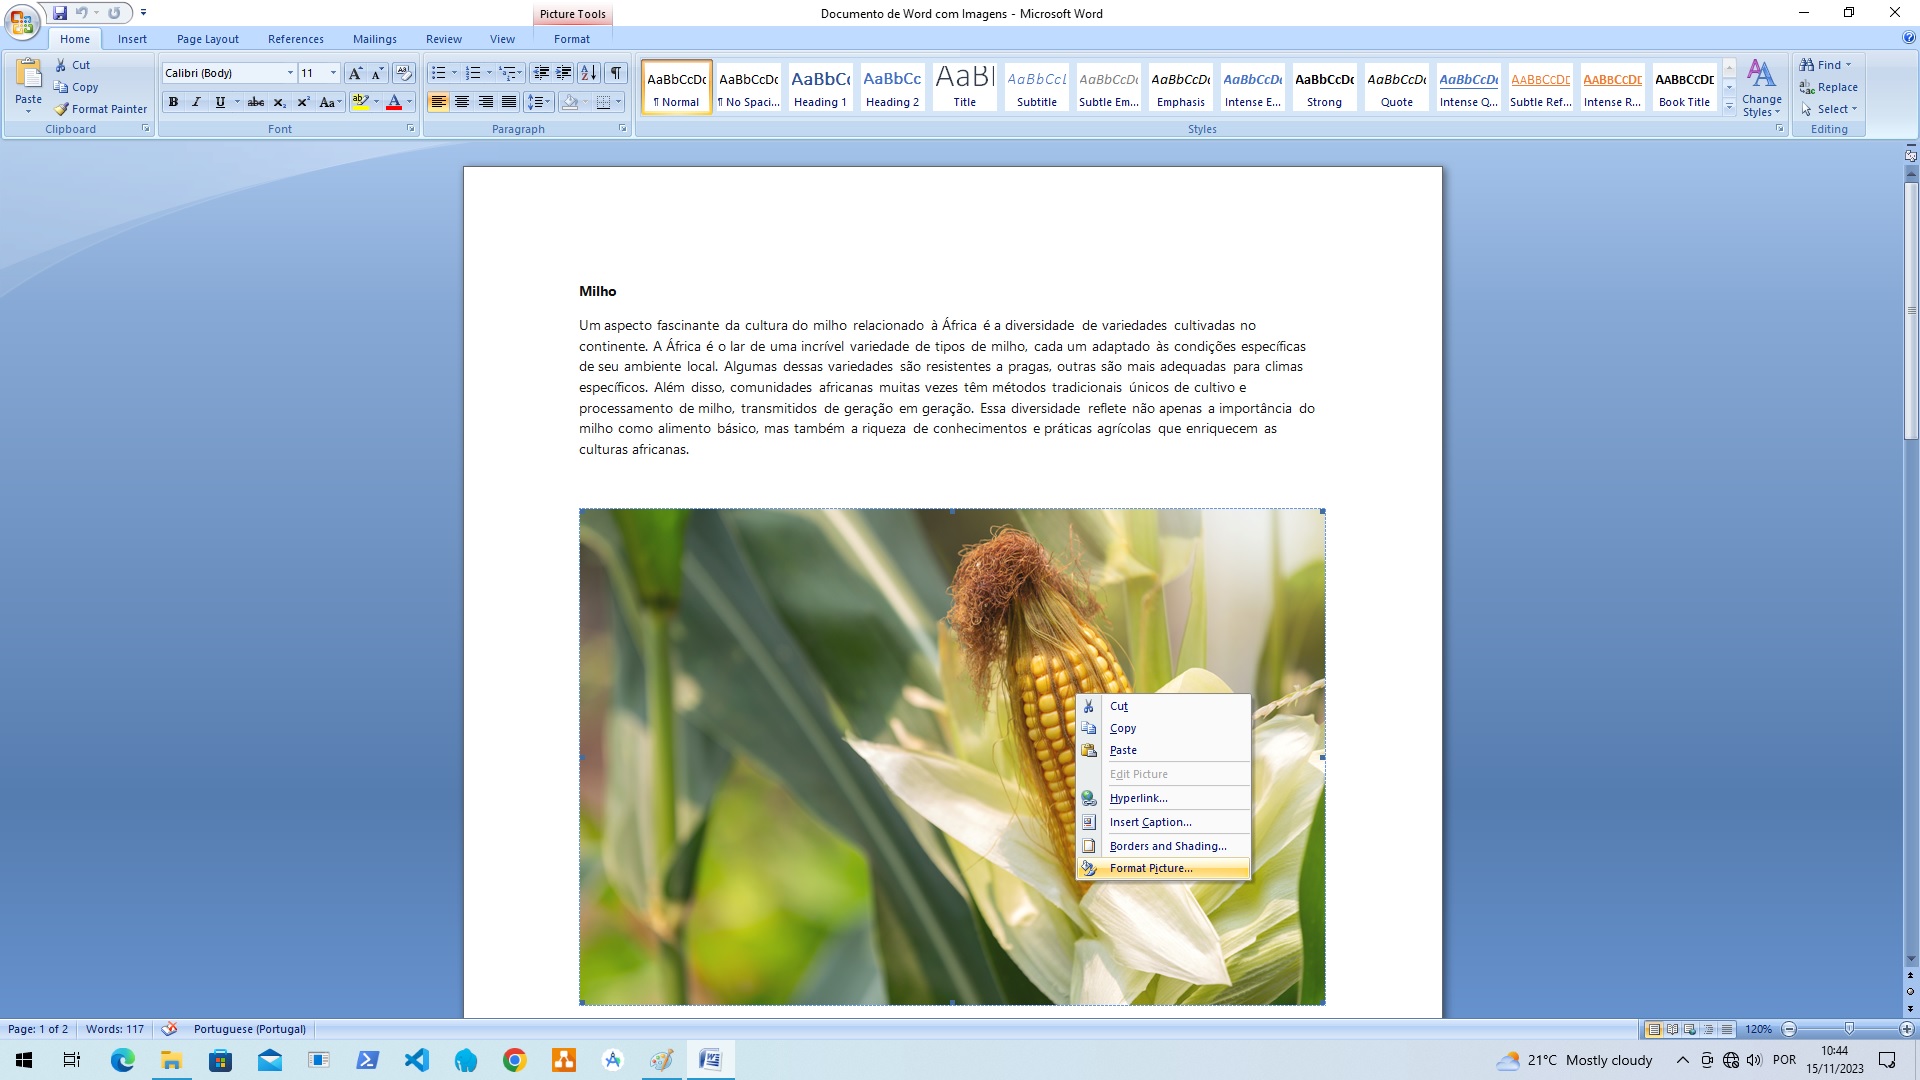This screenshot has width=1920, height=1080.
Task: Click the heading text Milho
Action: pos(597,291)
